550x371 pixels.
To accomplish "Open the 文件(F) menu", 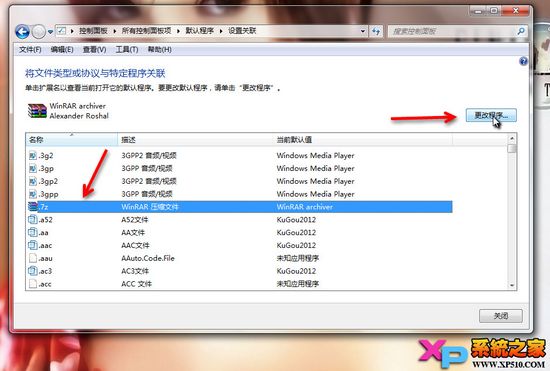I will [x=30, y=50].
